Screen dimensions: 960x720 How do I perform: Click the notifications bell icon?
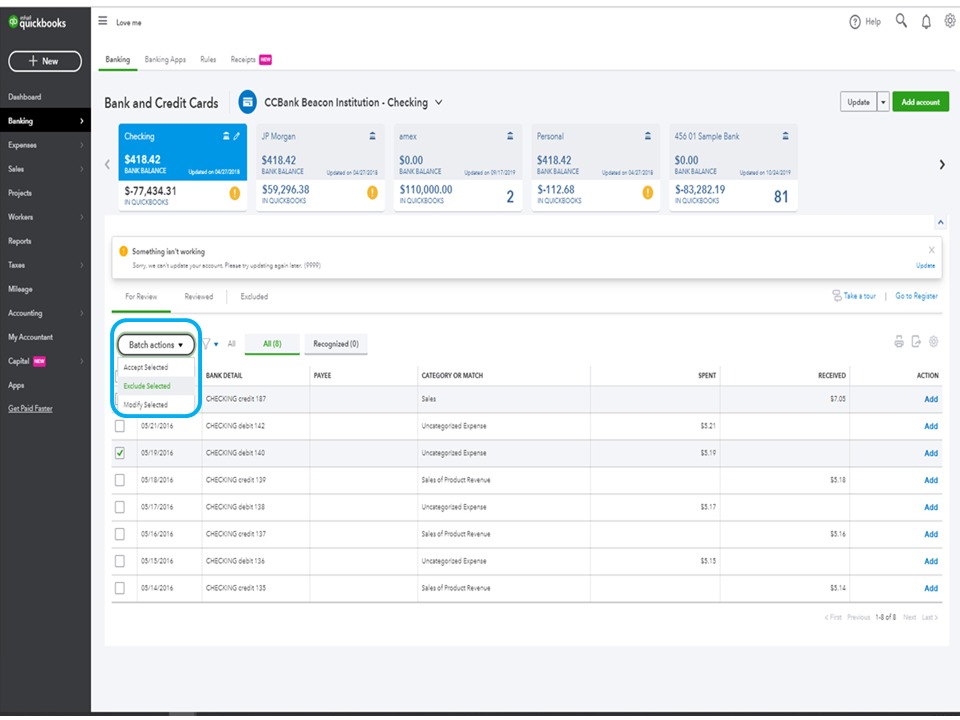[x=926, y=21]
